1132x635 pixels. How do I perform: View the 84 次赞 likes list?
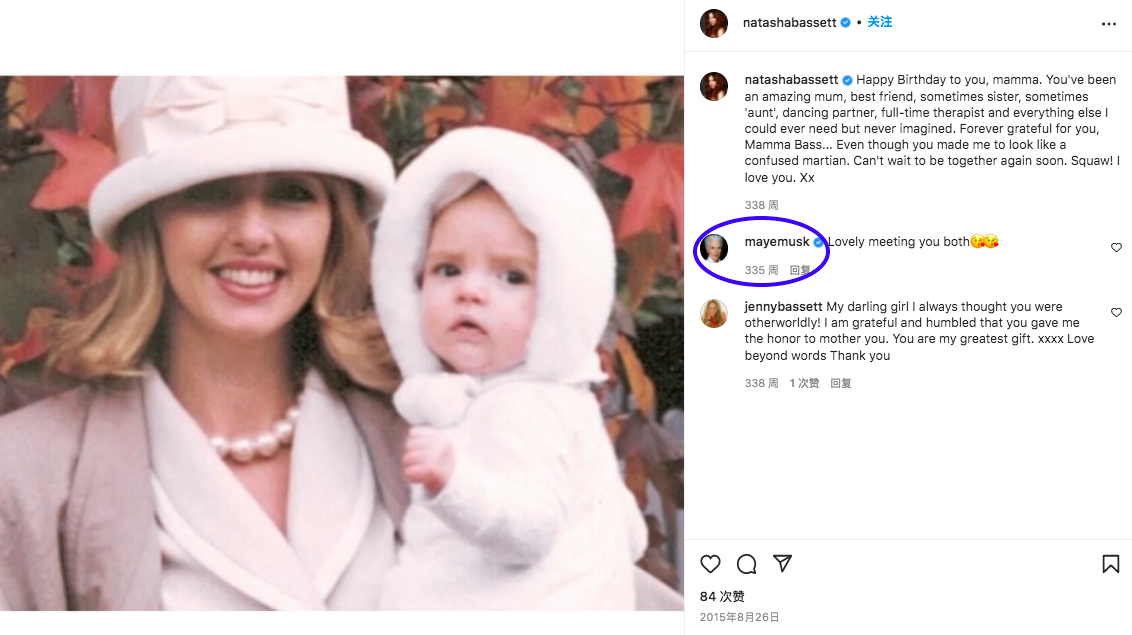click(722, 597)
